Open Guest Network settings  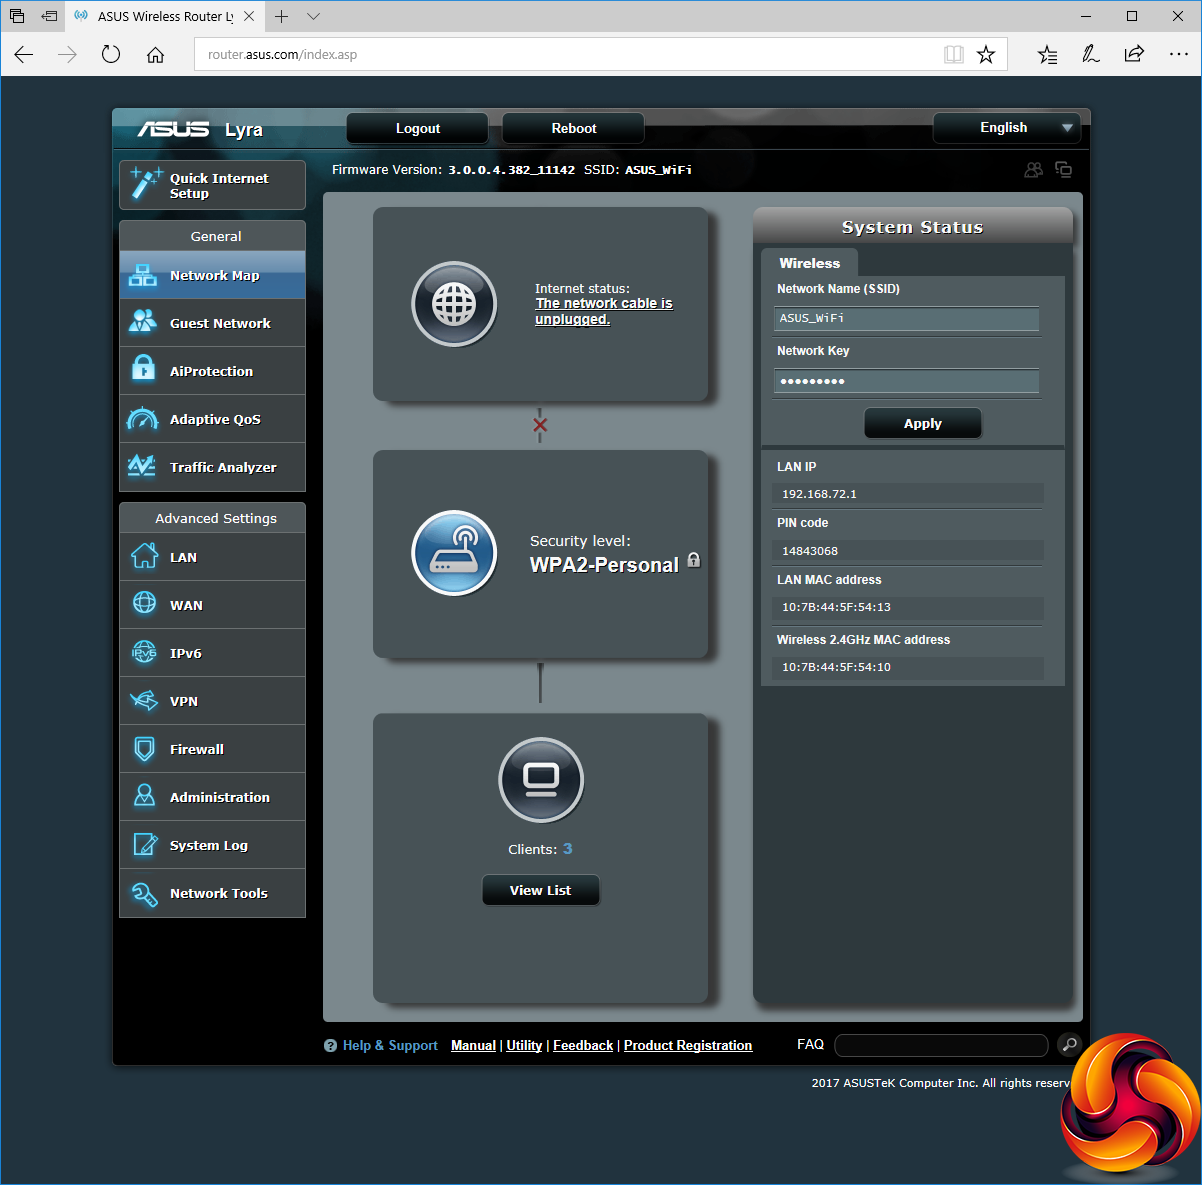click(212, 323)
